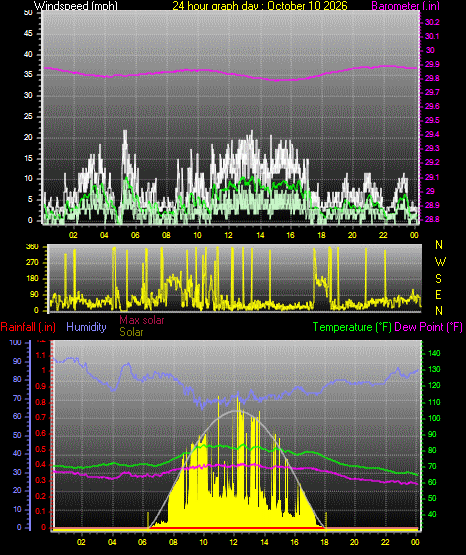Click the 06 hour label under windspeed chart
The image size is (466, 555).
click(x=135, y=235)
